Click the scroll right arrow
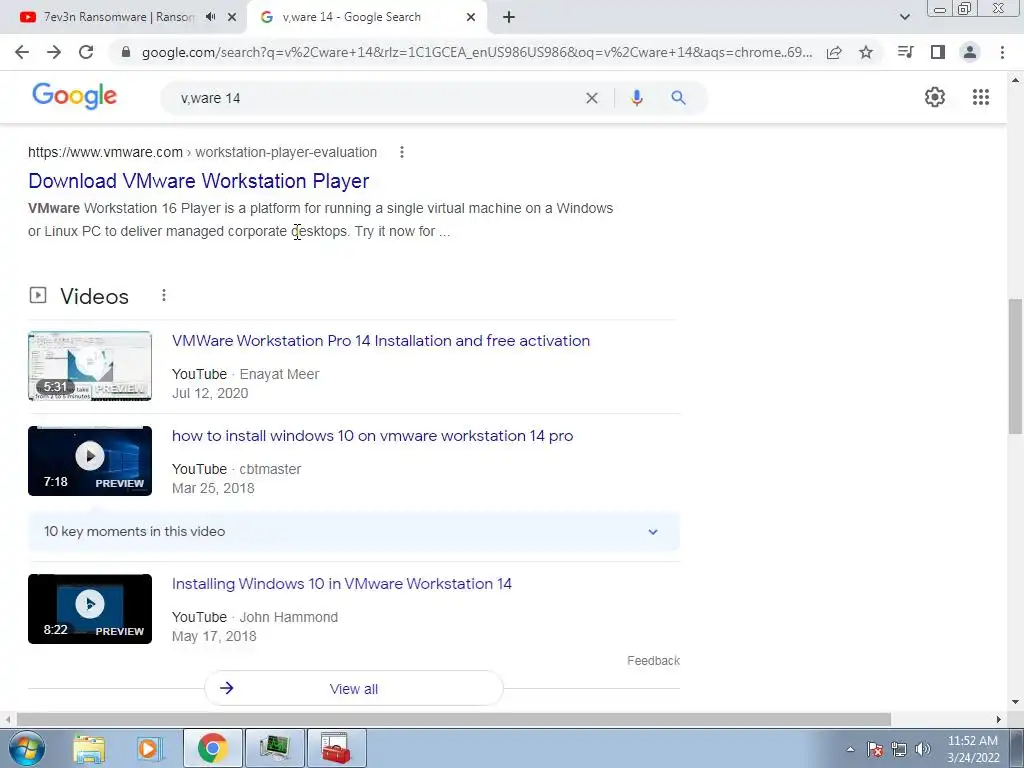1024x768 pixels. (999, 719)
